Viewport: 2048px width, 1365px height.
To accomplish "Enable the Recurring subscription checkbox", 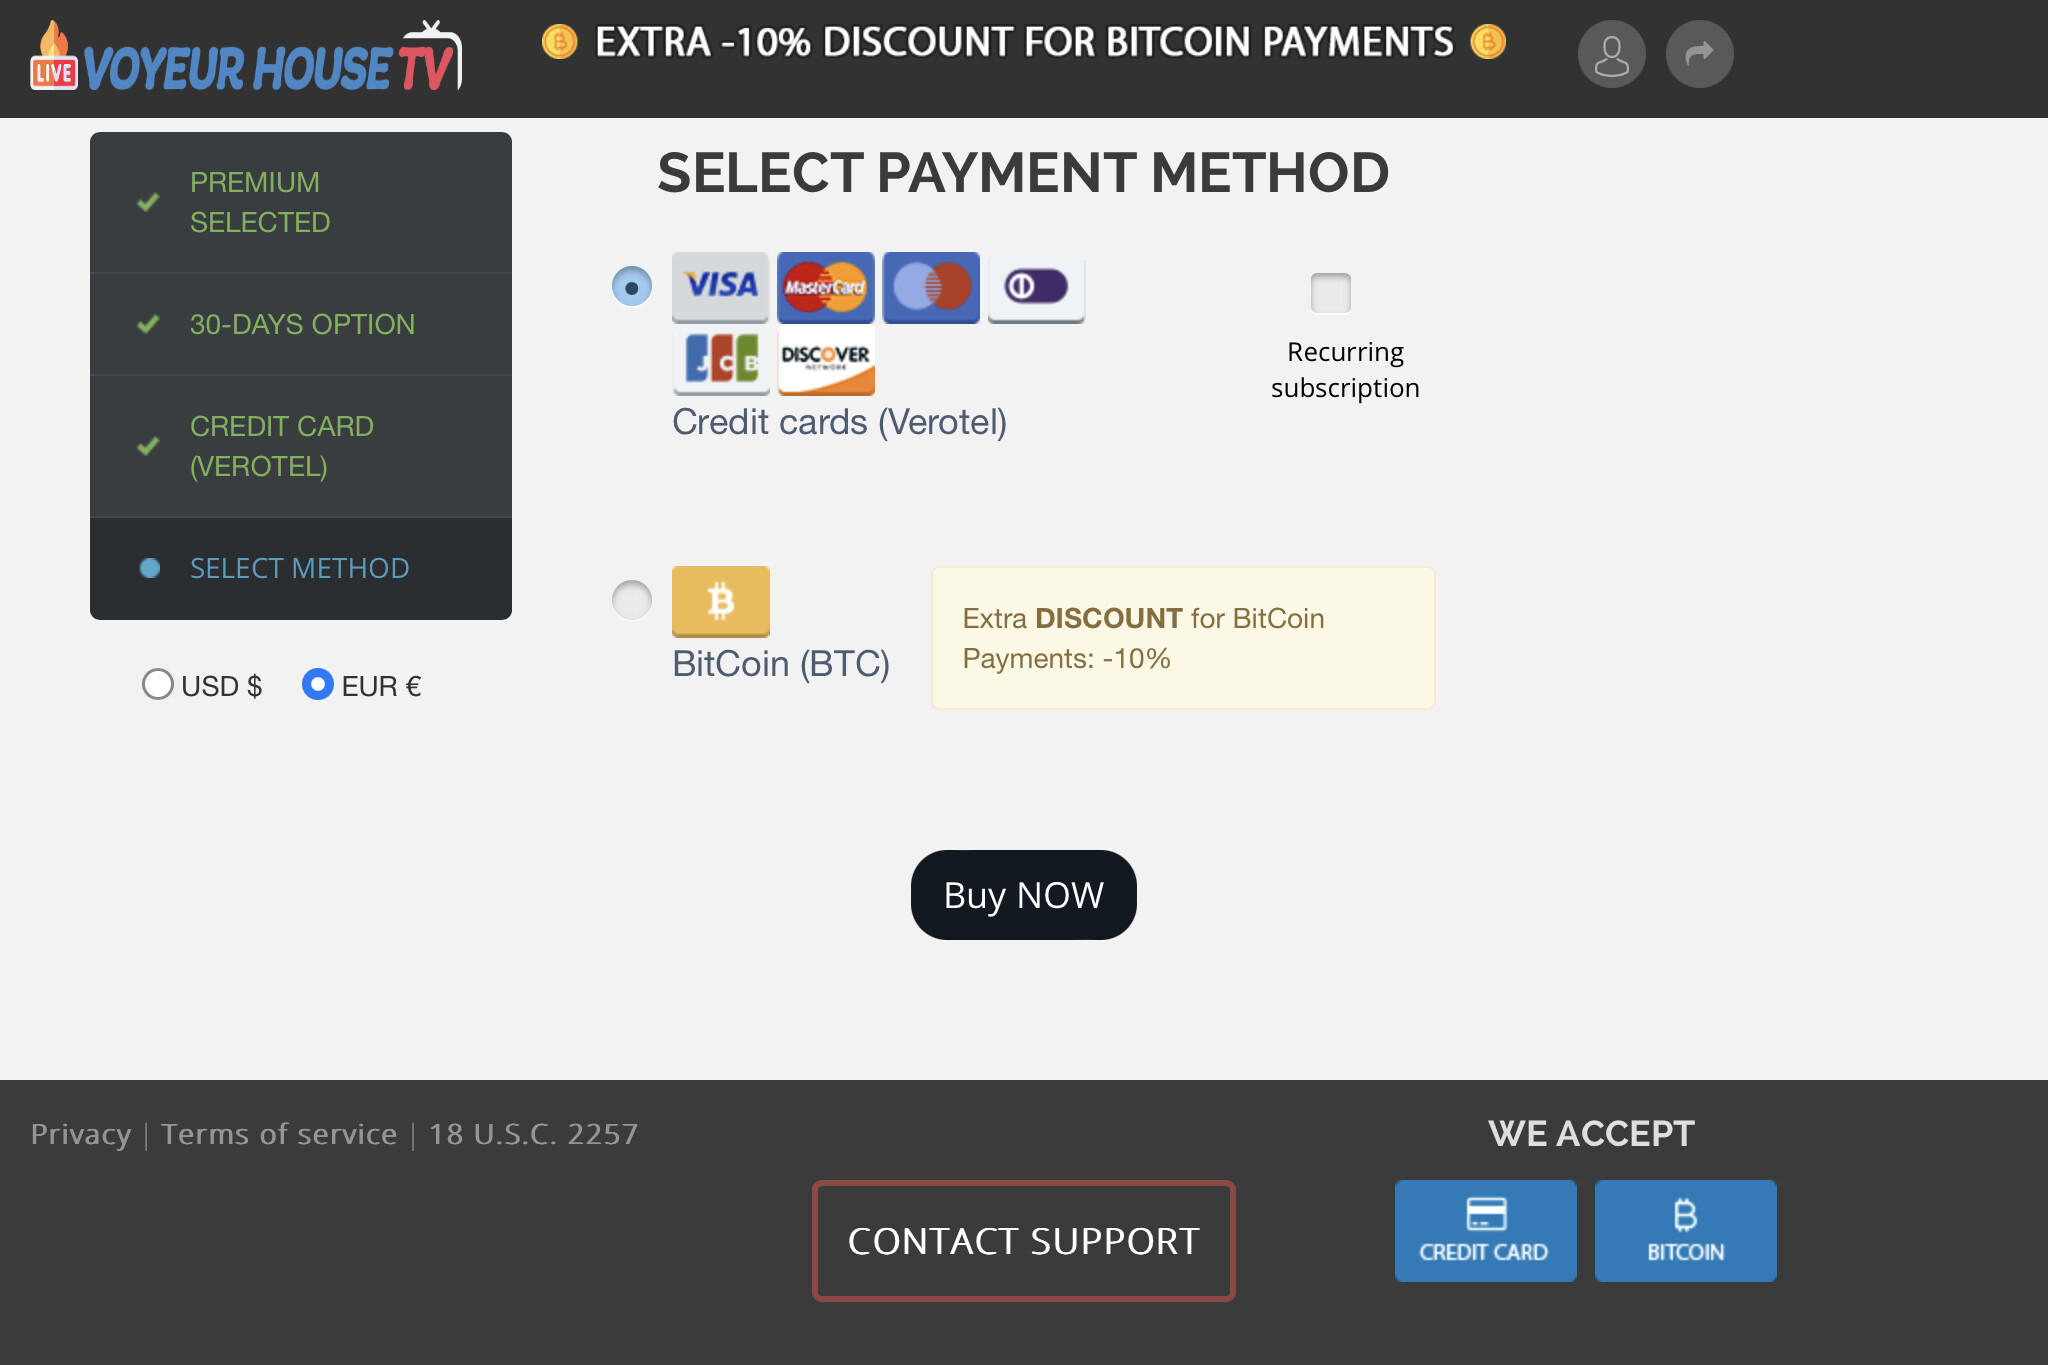I will pyautogui.click(x=1330, y=292).
